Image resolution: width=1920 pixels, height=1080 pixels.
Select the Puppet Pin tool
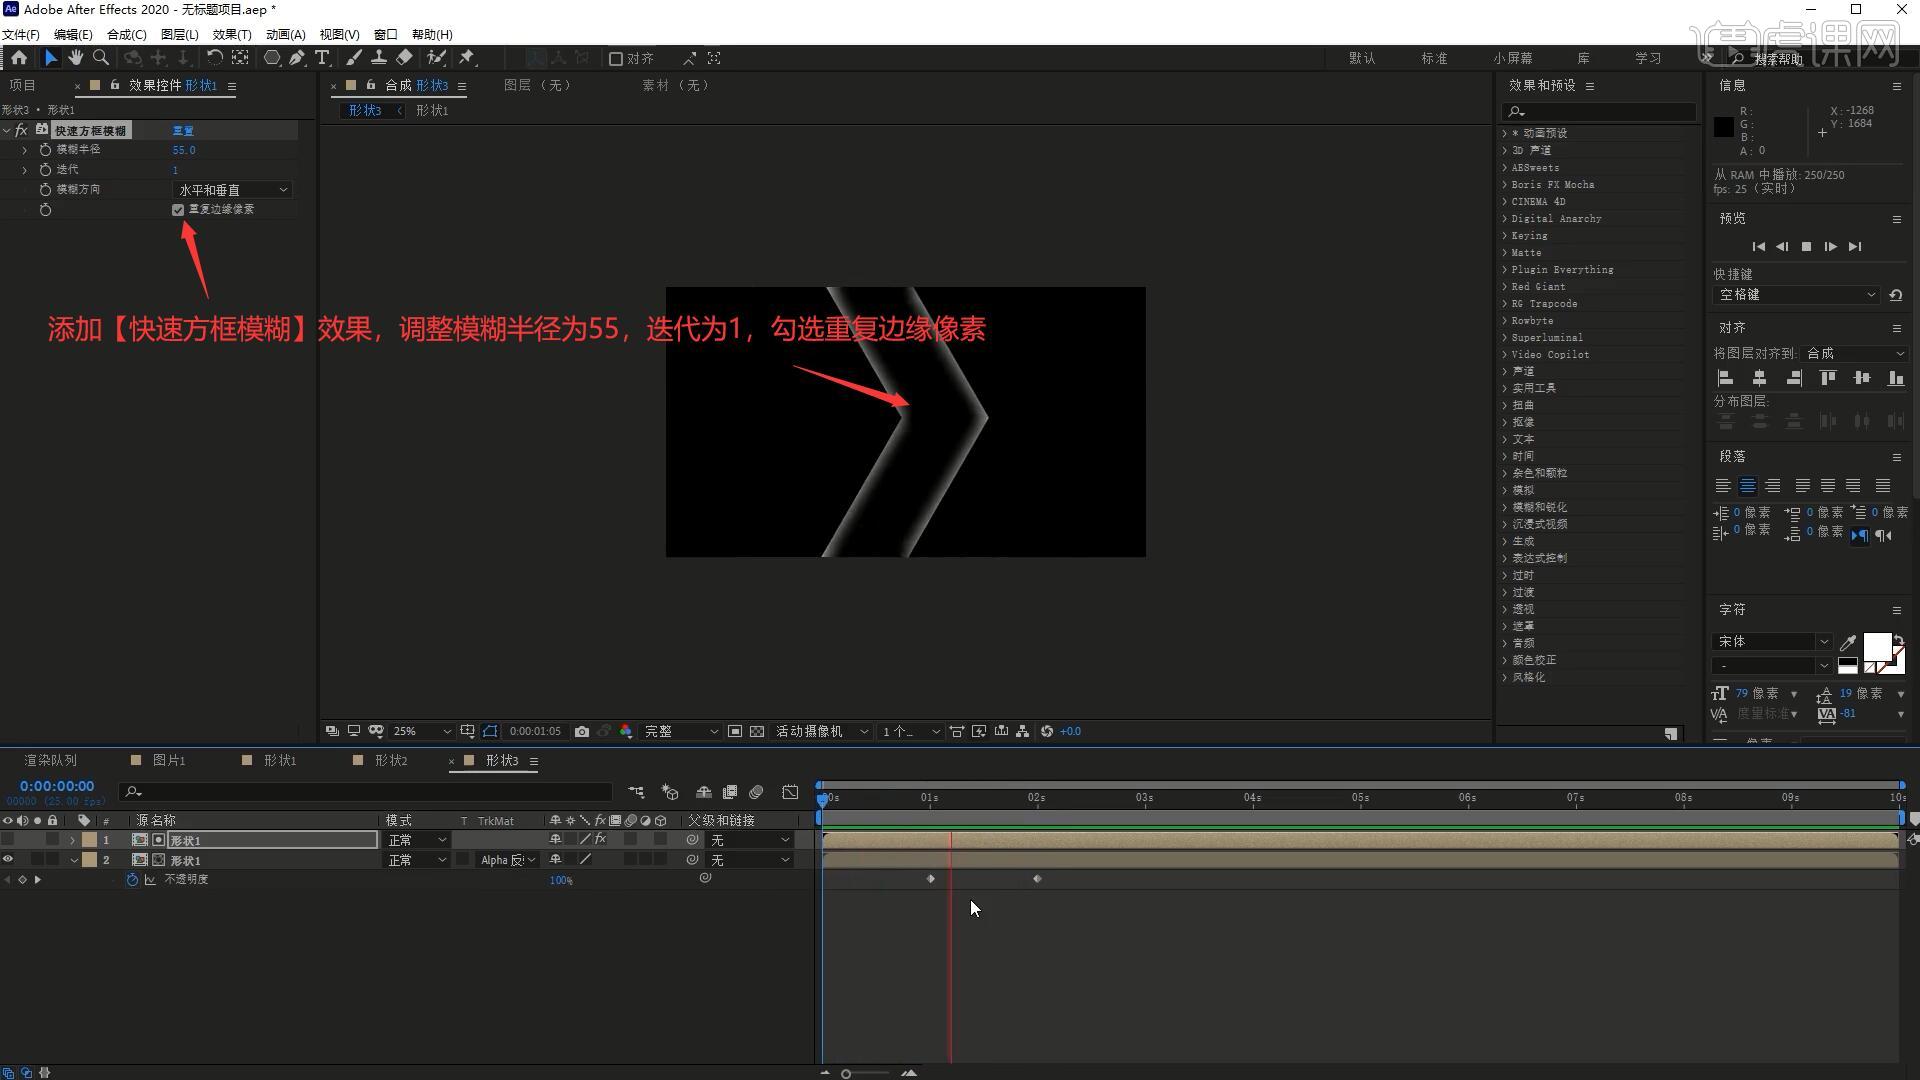coord(467,58)
